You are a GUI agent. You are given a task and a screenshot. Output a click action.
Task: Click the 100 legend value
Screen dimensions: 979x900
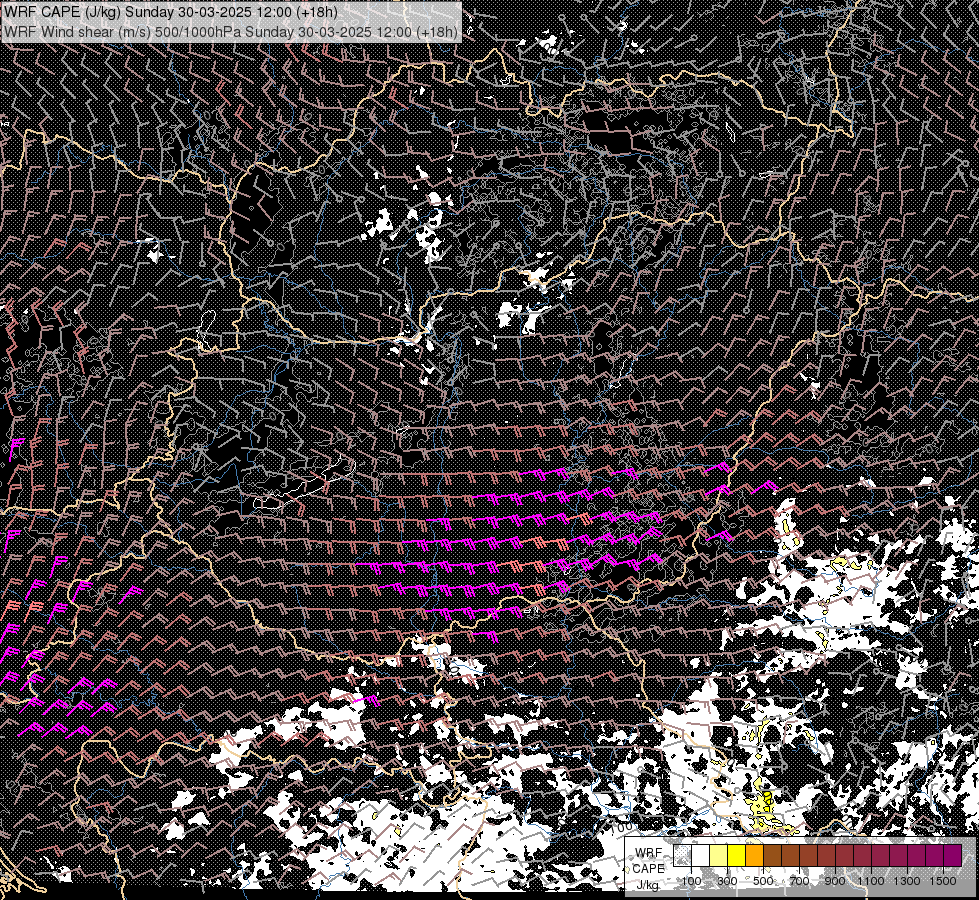pyautogui.click(x=691, y=881)
